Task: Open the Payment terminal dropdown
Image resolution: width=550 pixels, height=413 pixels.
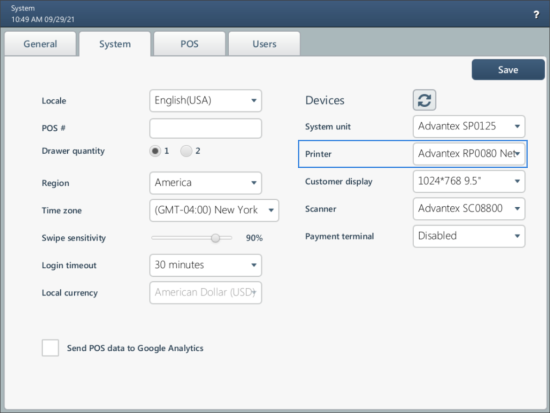Action: click(x=469, y=236)
